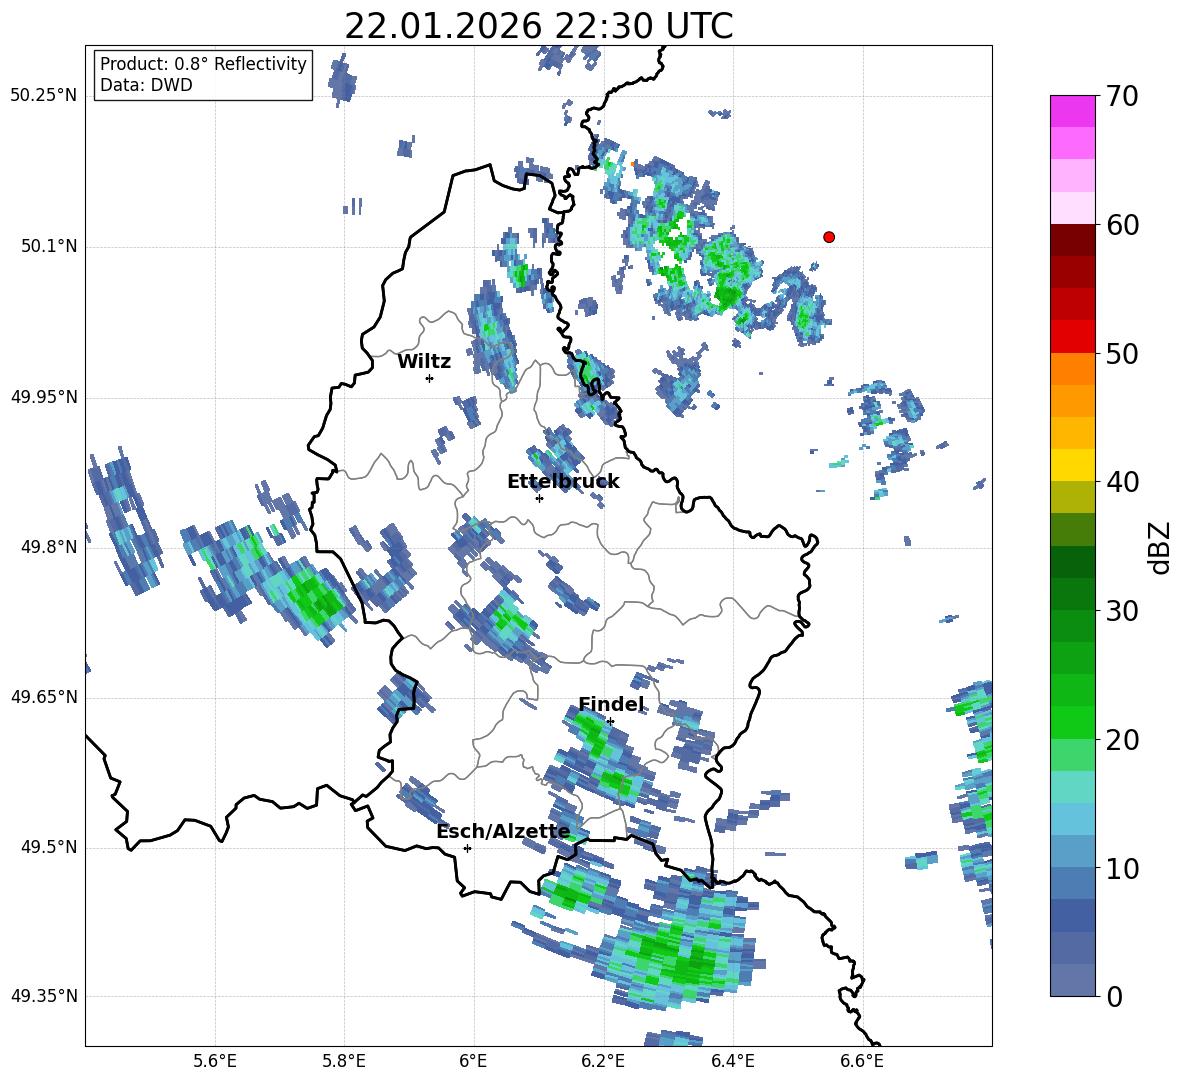Click the 6°E longitude label
Viewport: 1184px width, 1081px height.
pos(473,1061)
